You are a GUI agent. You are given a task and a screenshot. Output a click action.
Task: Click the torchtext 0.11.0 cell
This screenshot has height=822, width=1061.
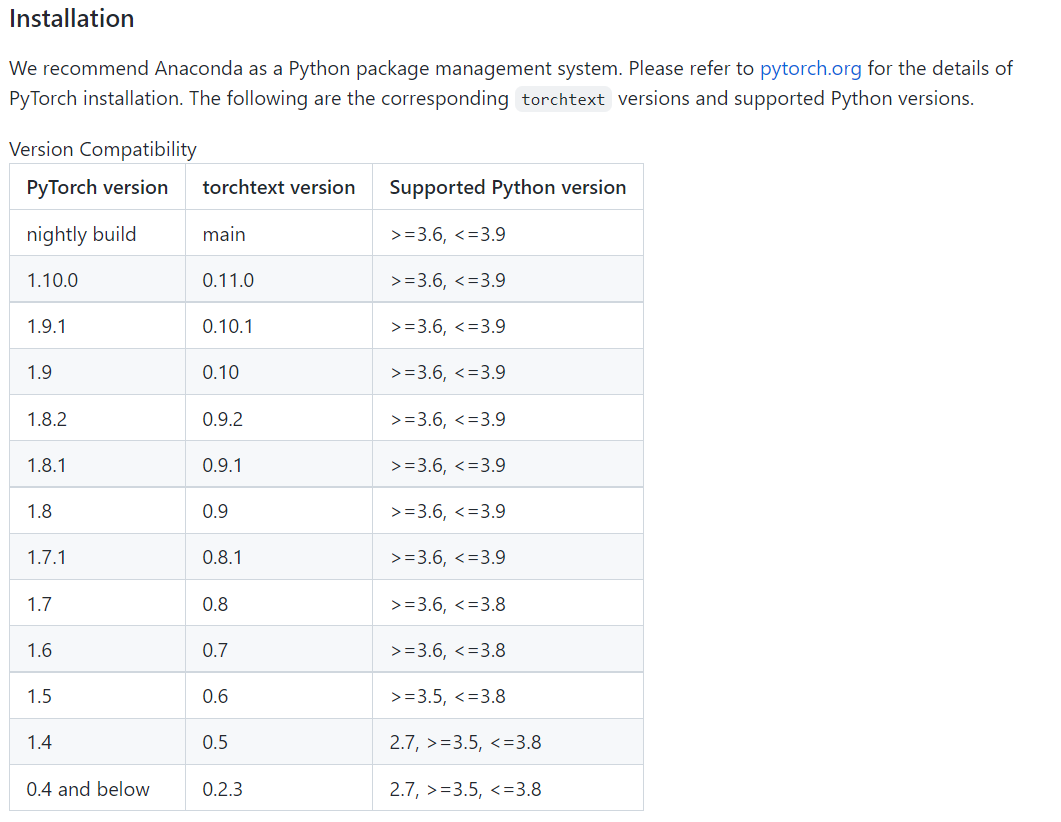tap(279, 279)
